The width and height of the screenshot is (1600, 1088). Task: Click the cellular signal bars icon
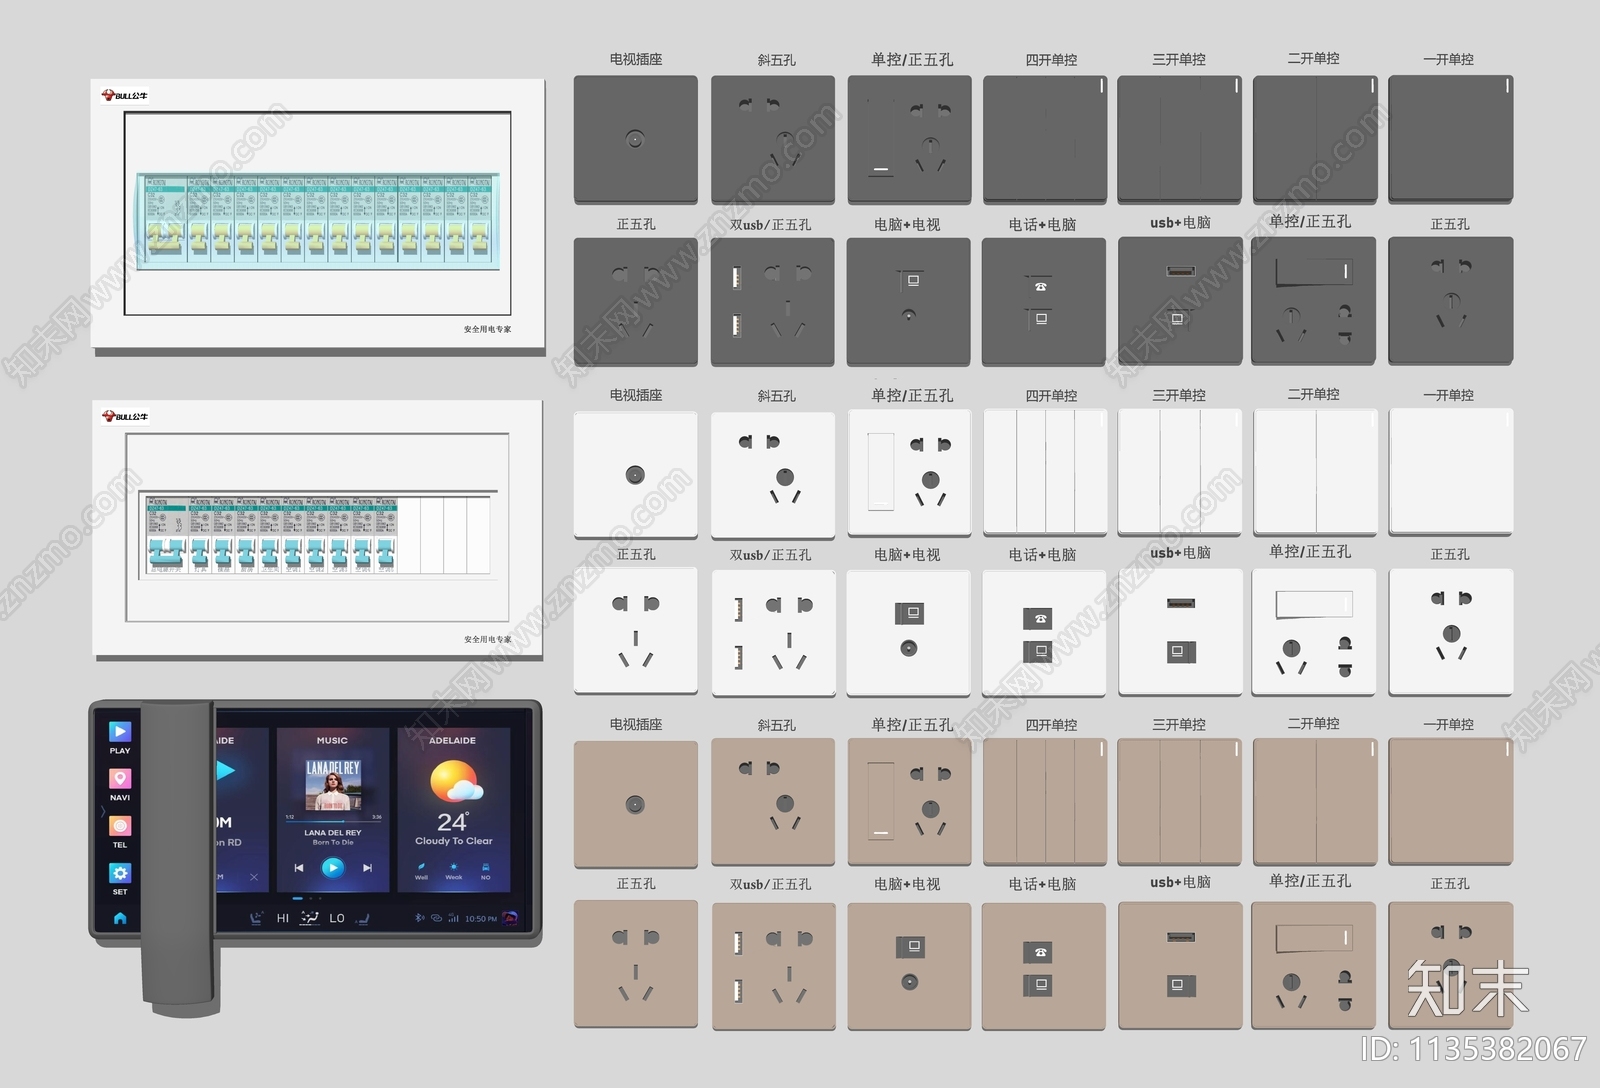click(453, 918)
